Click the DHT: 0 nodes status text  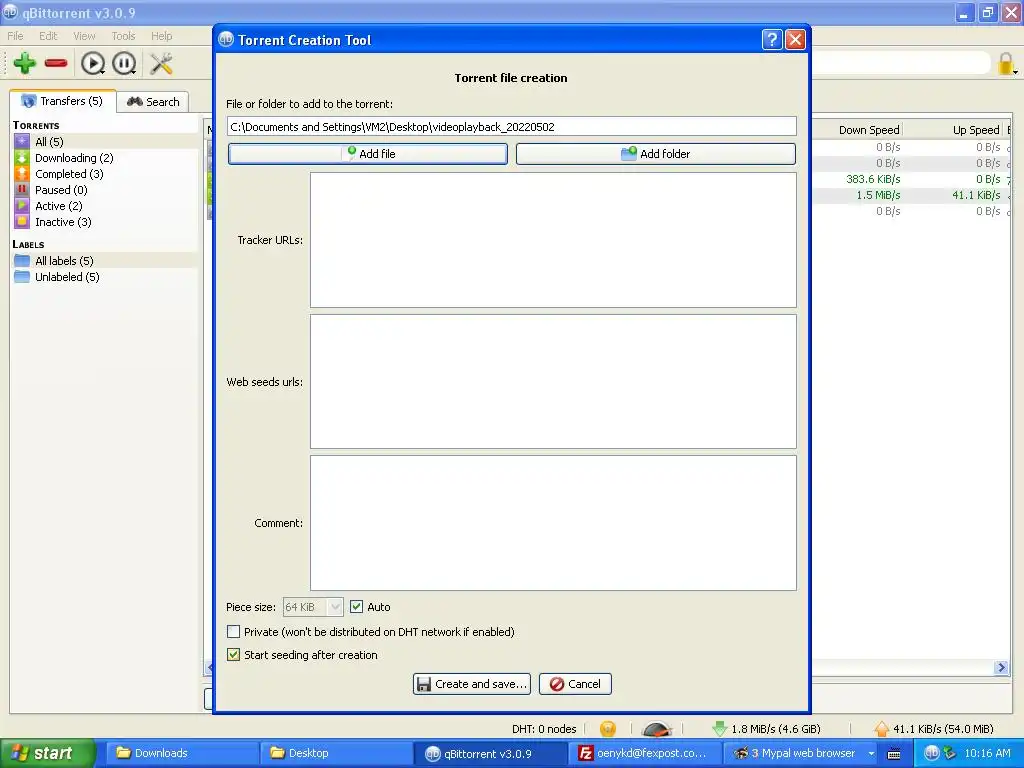[x=544, y=729]
